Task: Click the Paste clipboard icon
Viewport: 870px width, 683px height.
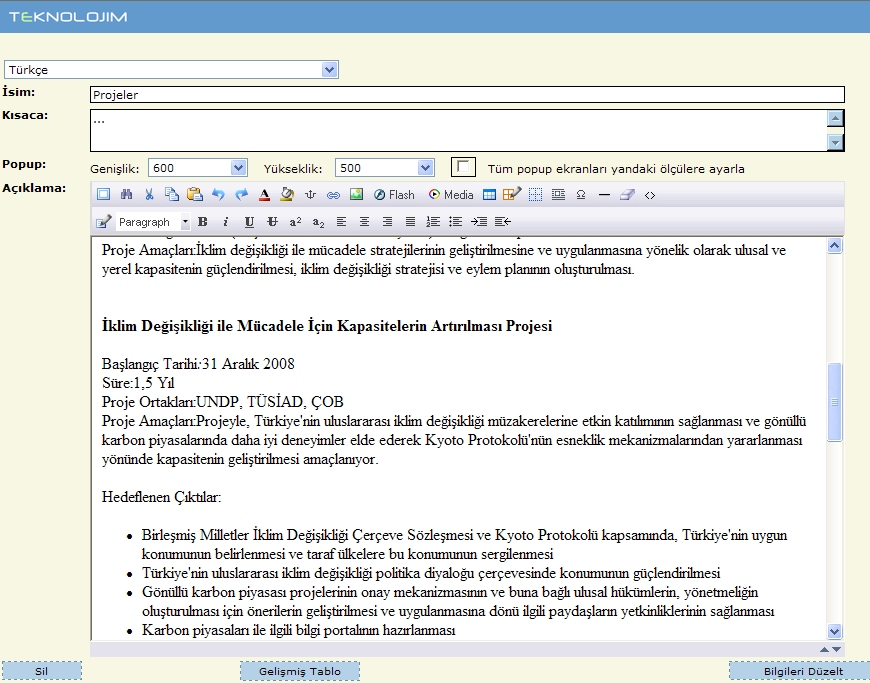Action: (194, 195)
